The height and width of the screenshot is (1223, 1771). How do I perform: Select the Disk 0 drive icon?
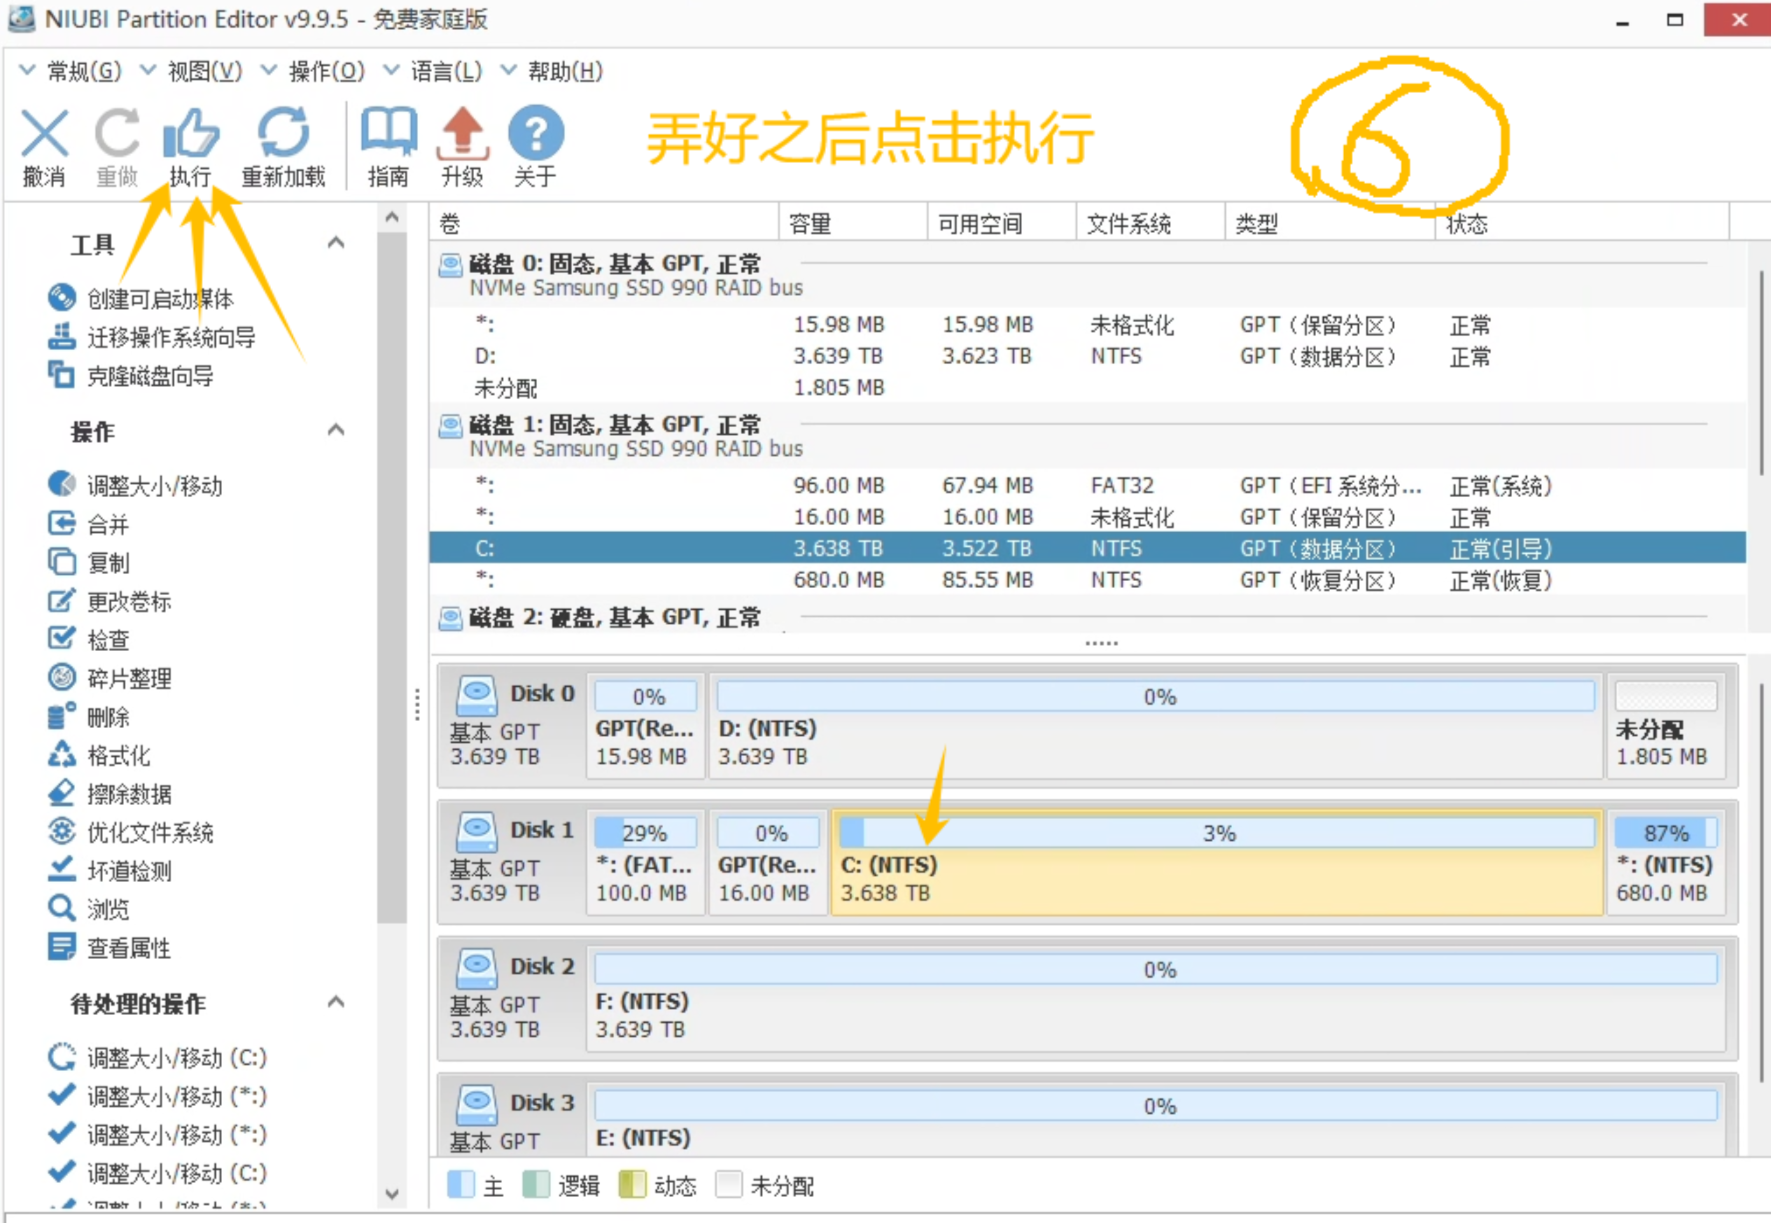pos(477,695)
